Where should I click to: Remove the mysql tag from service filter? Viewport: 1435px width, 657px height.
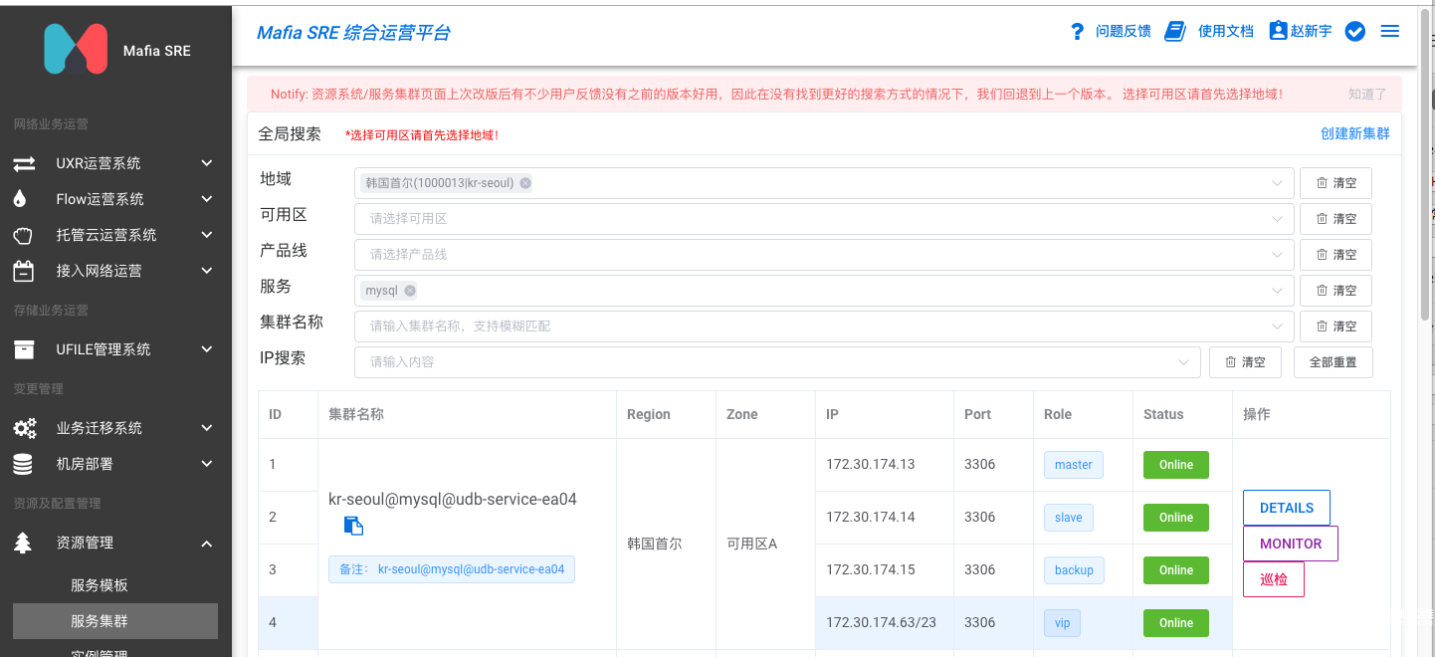click(410, 291)
